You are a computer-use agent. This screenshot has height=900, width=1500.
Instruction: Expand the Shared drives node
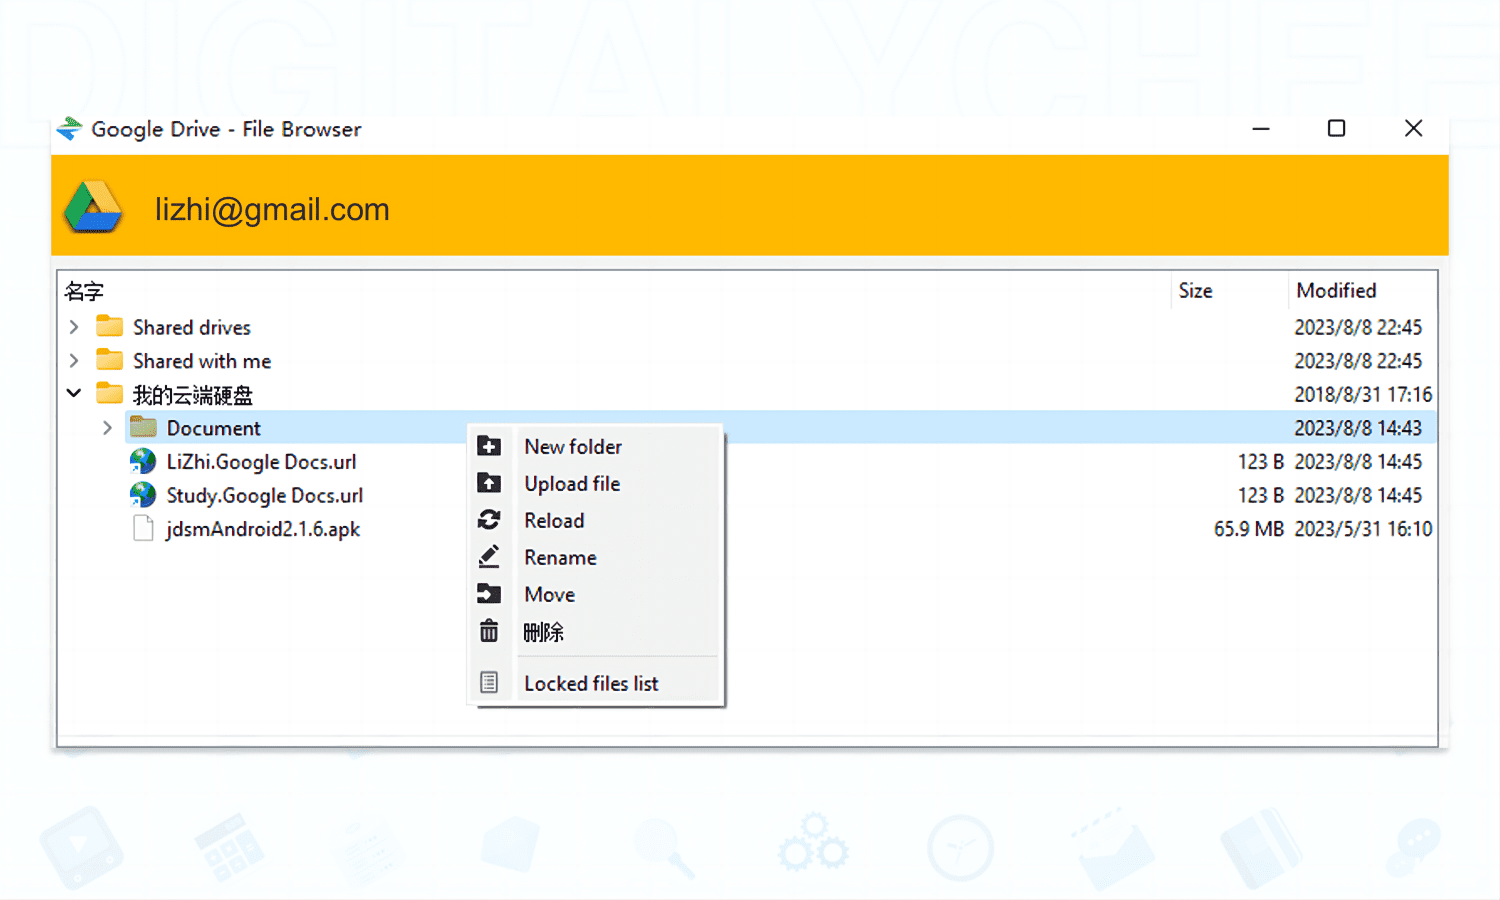click(x=73, y=326)
